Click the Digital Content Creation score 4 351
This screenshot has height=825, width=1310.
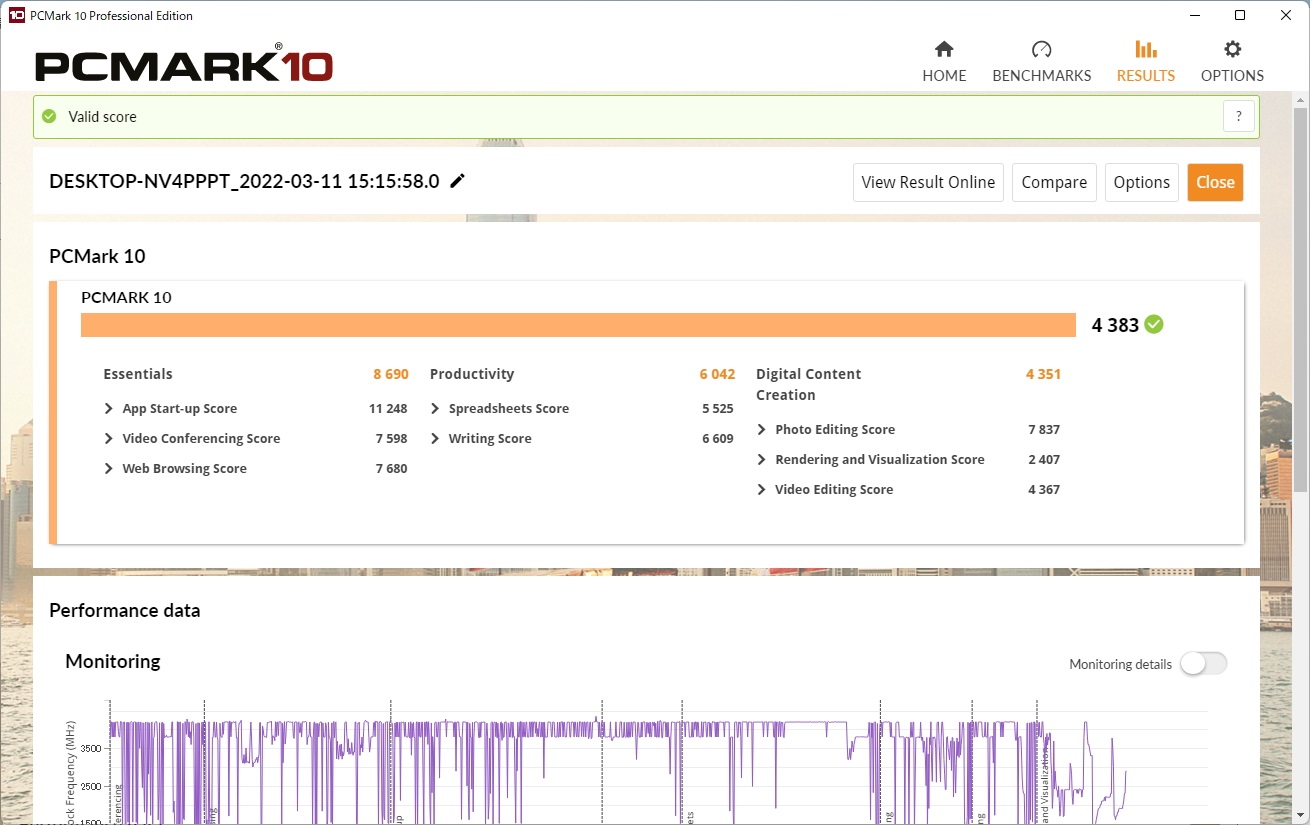tap(1043, 374)
